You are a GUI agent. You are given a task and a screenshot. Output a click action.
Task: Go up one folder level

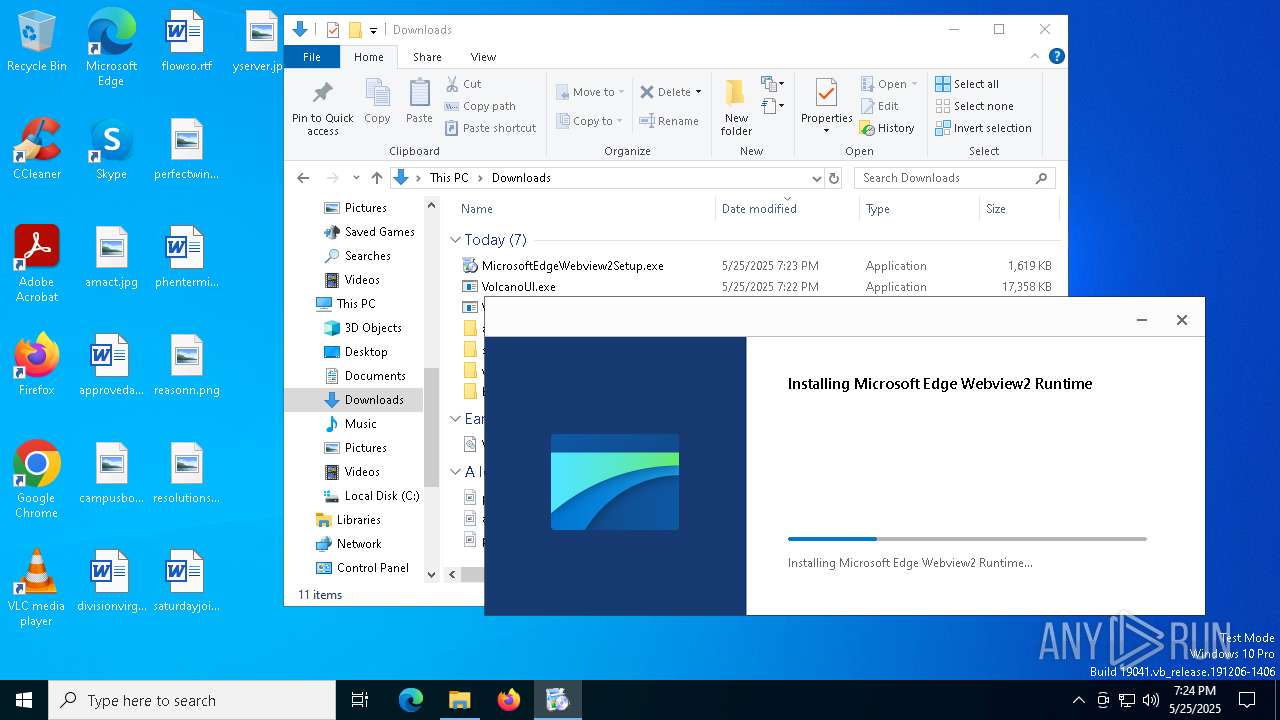[377, 178]
